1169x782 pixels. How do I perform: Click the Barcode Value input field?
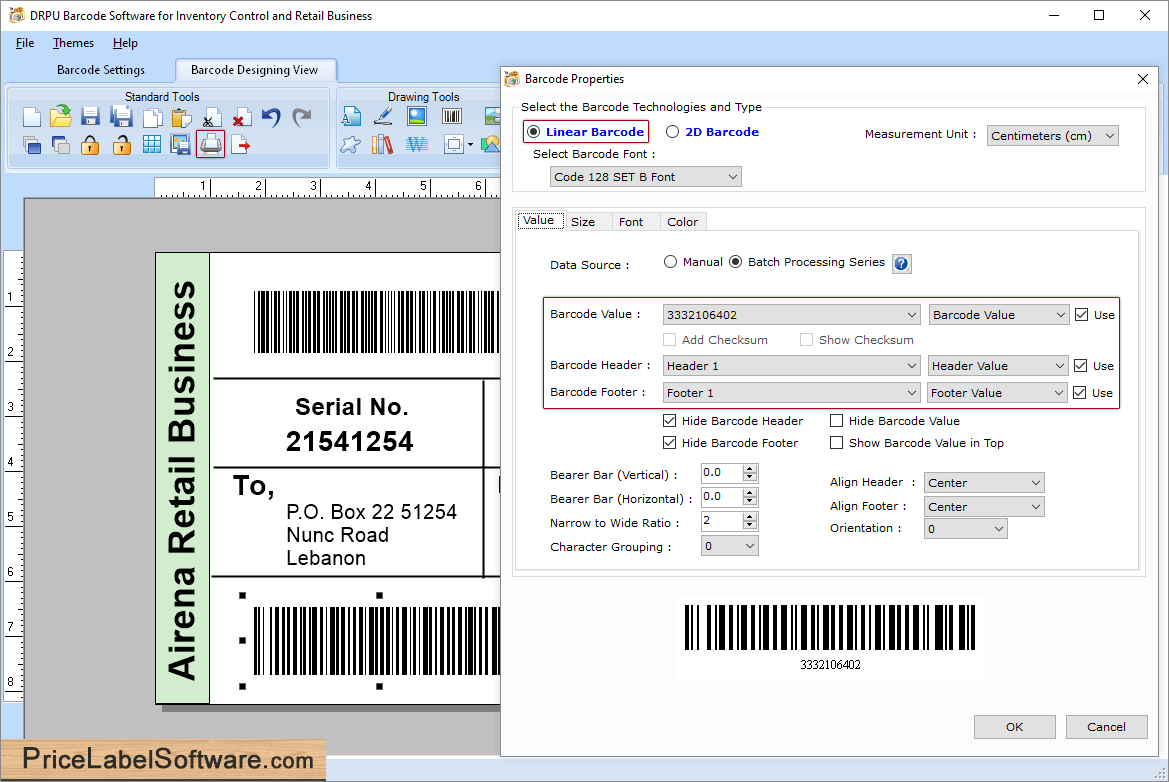click(780, 314)
